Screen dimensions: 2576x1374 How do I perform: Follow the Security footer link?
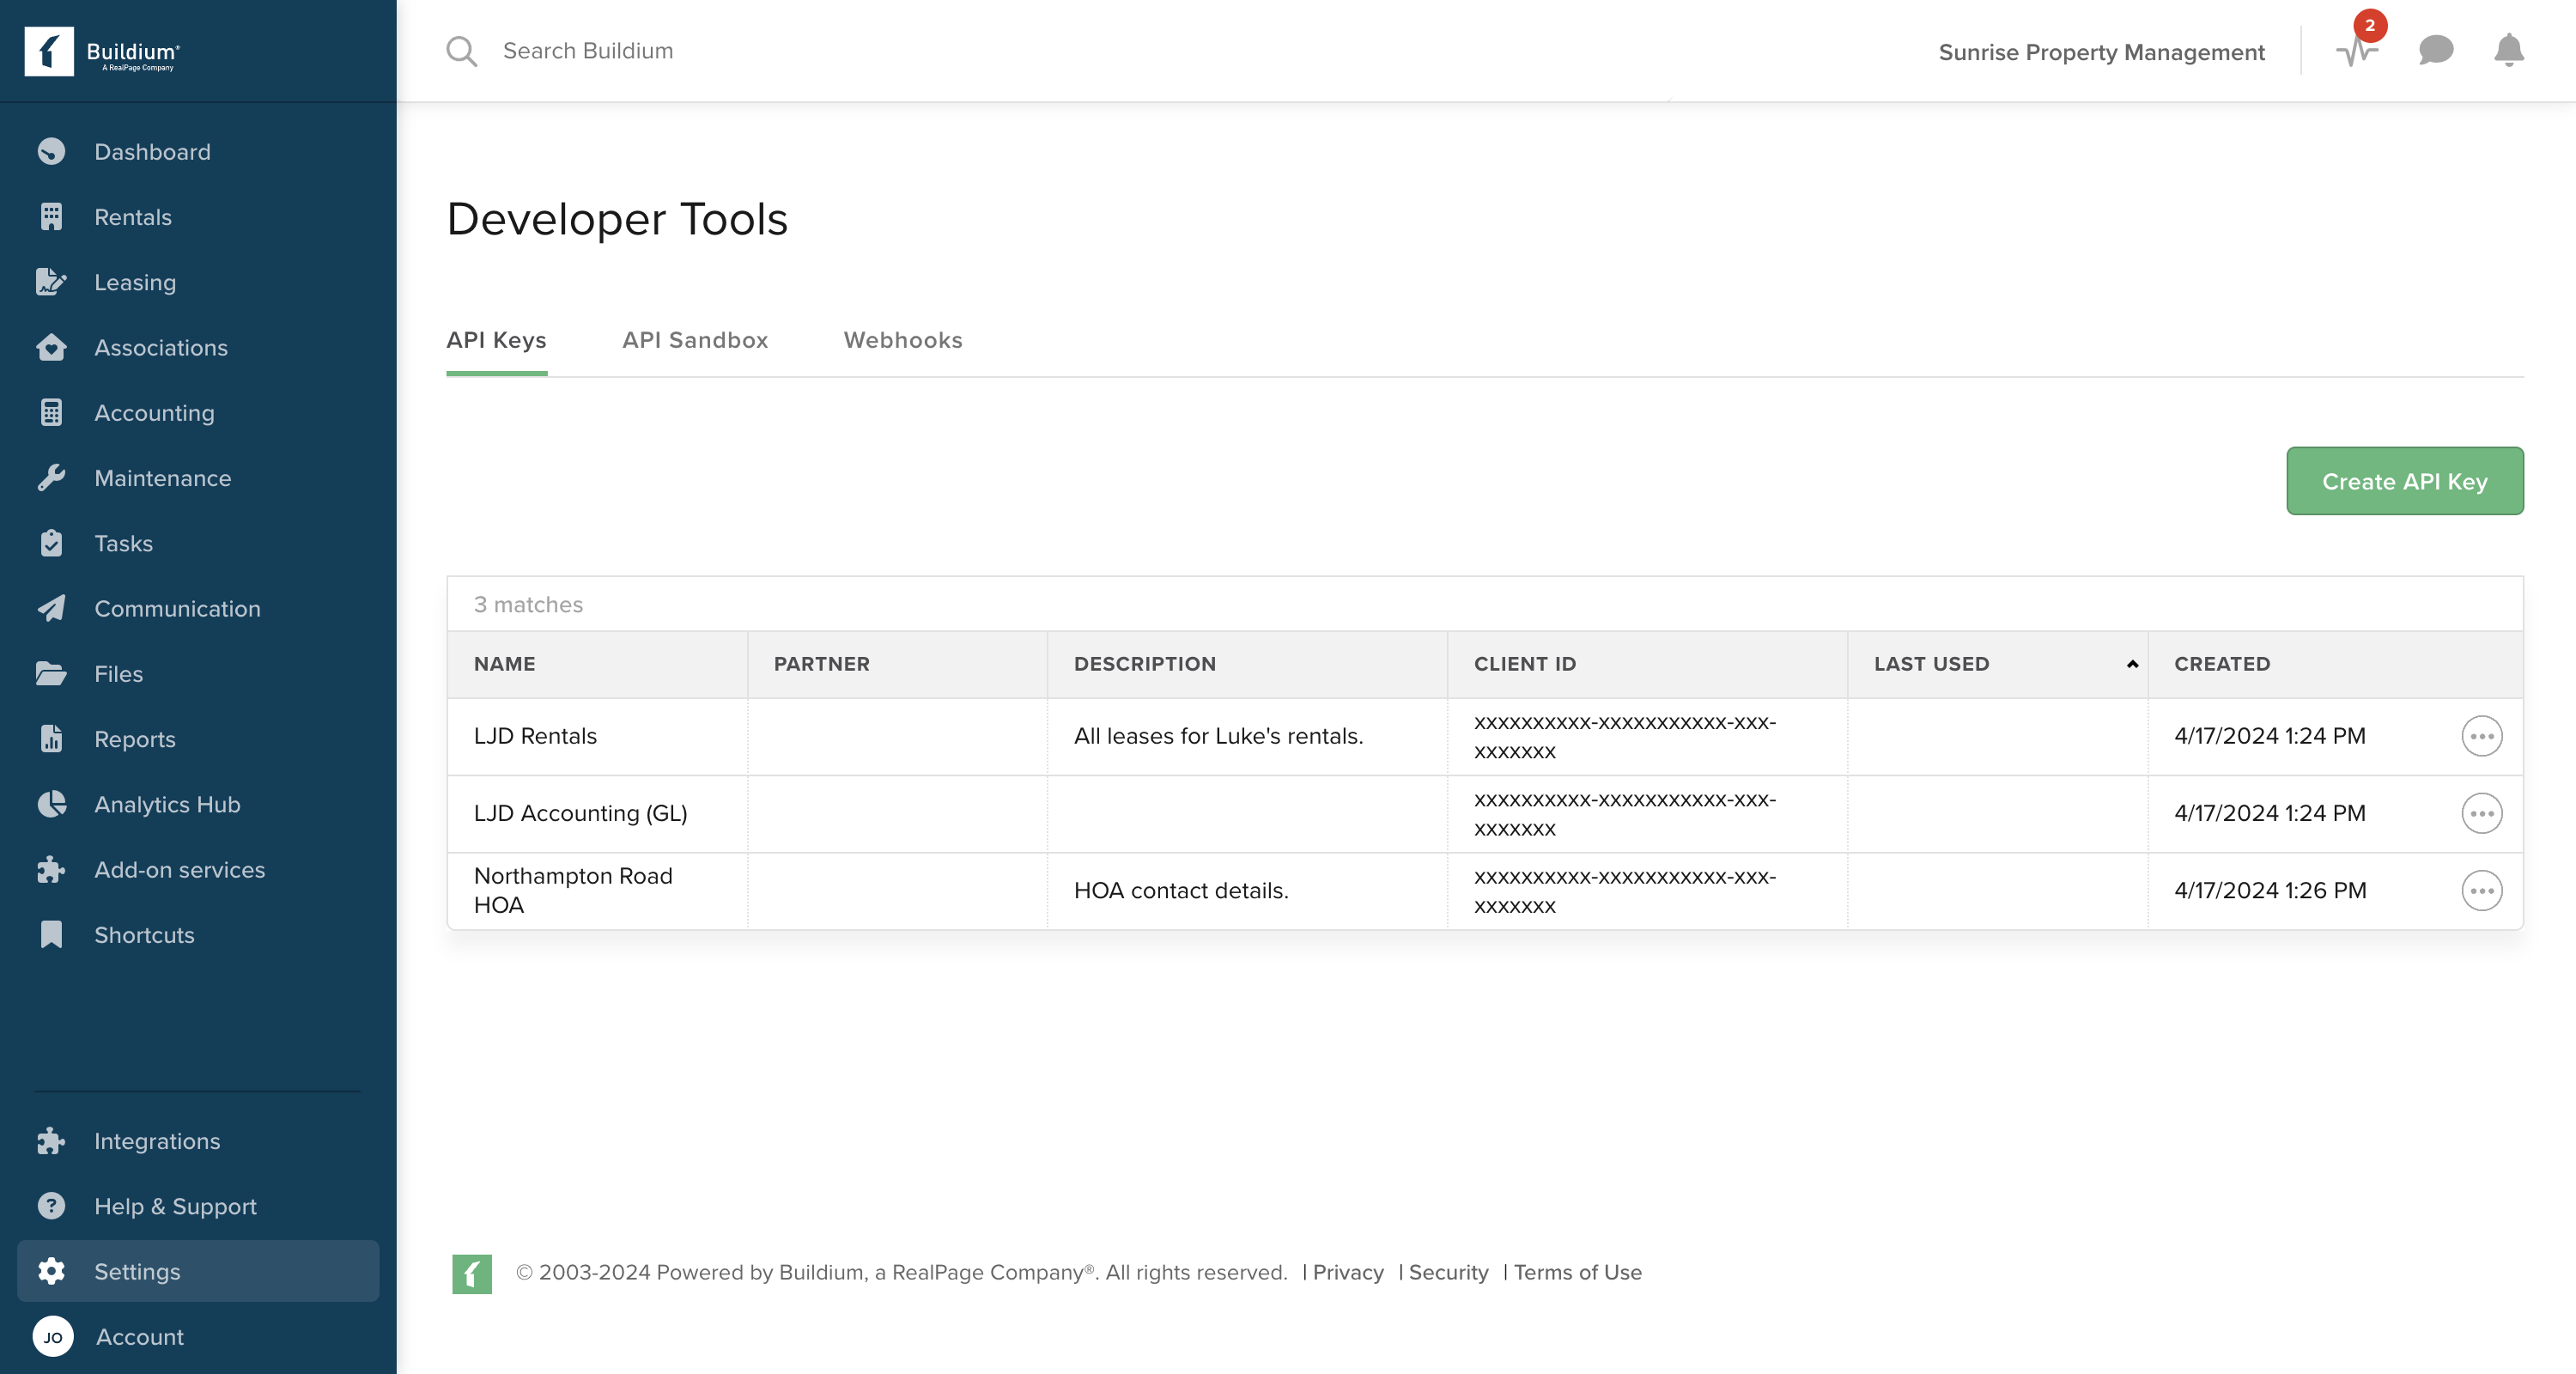[x=1448, y=1273]
